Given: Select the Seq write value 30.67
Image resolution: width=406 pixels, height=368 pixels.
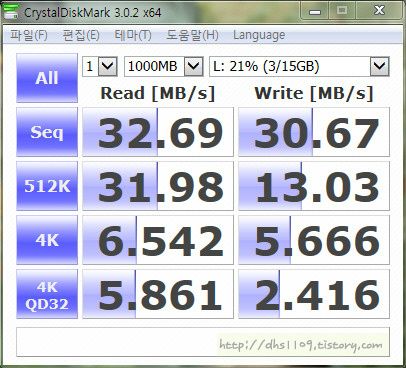Looking at the screenshot, I should pyautogui.click(x=314, y=132).
